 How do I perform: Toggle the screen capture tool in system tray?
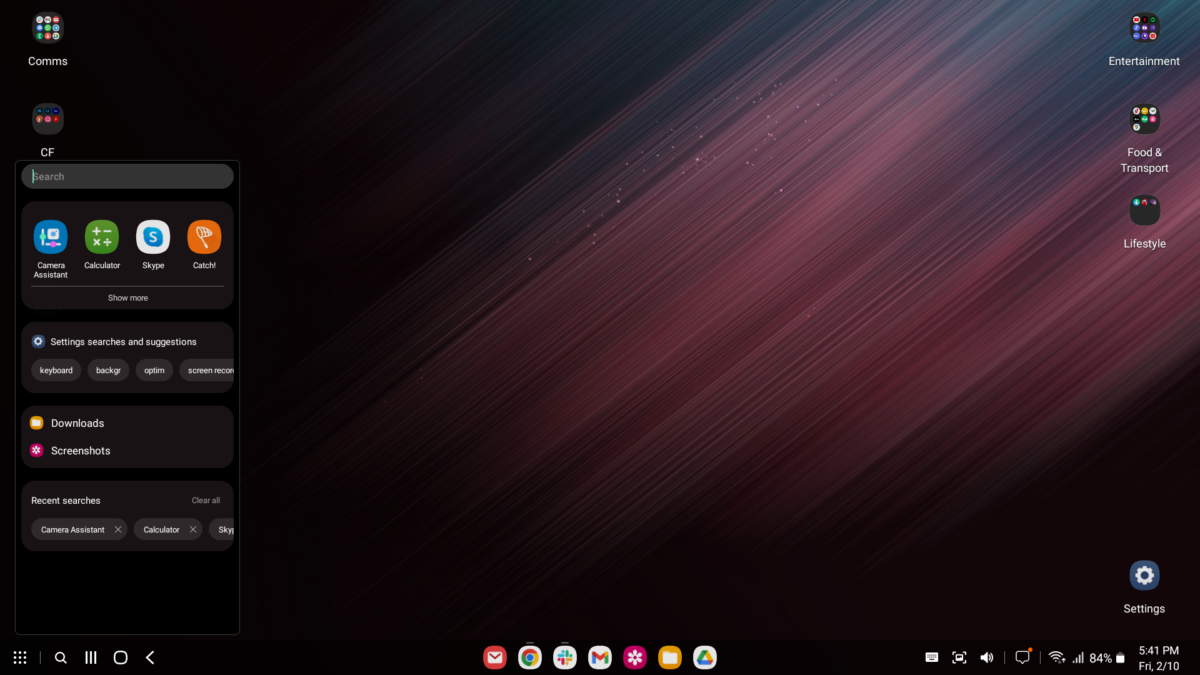(x=959, y=657)
